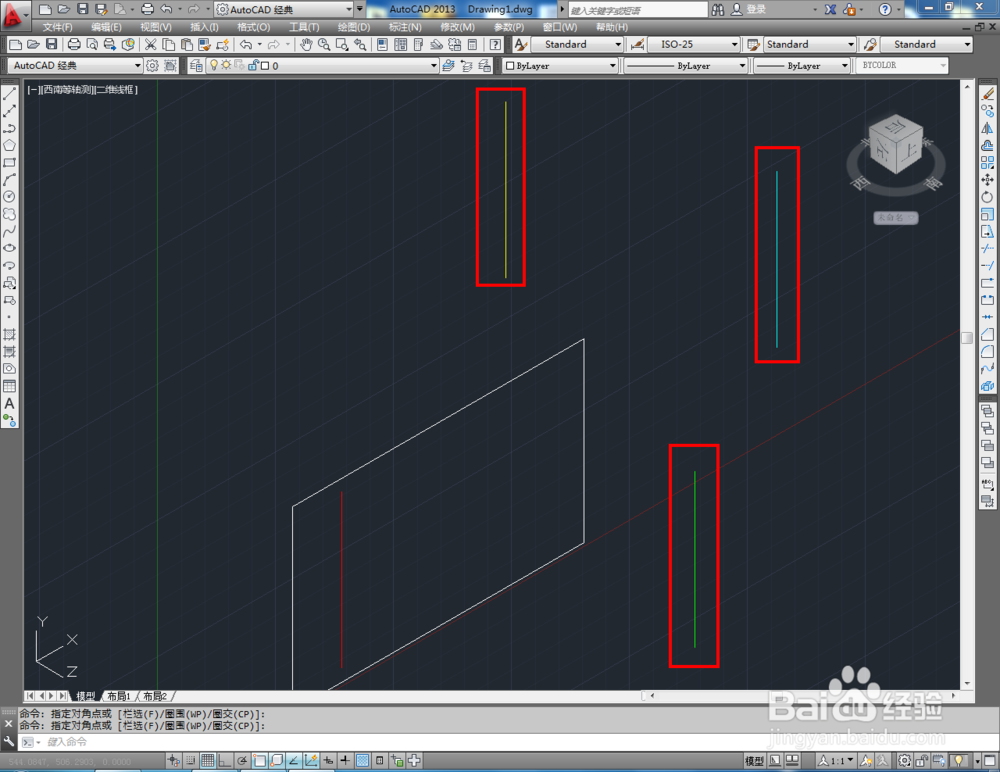
Task: Open the 绘图(D) menu
Action: [x=354, y=27]
